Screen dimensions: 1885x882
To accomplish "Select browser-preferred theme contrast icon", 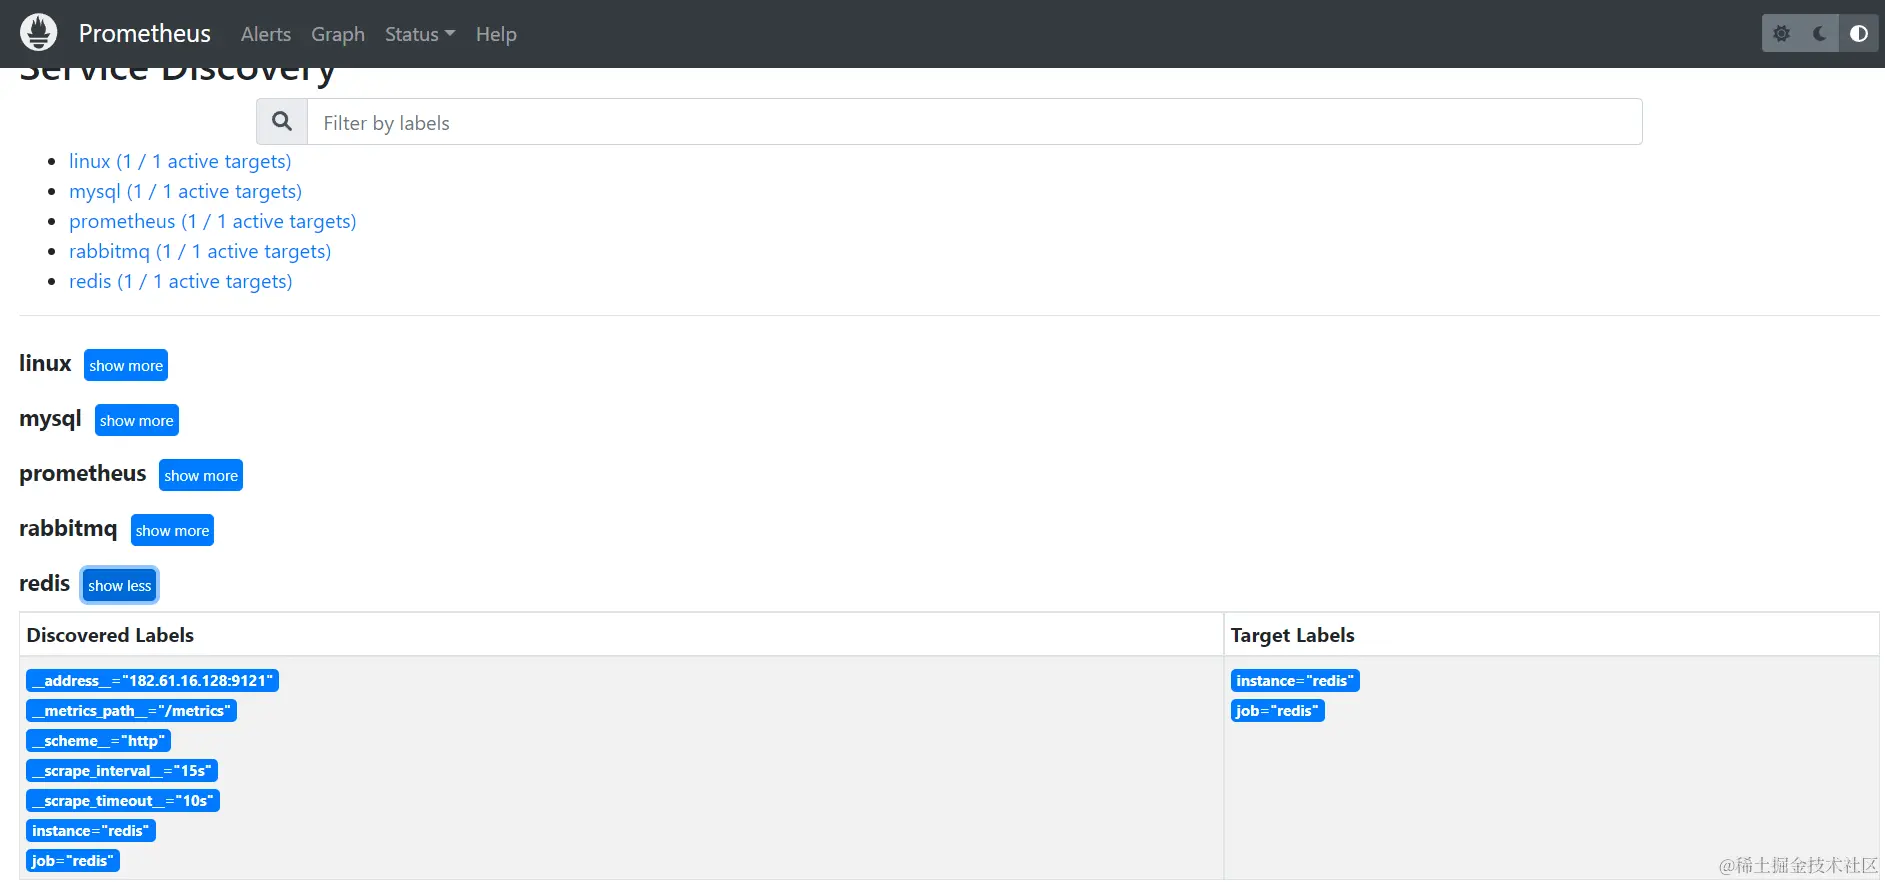I will pos(1858,34).
